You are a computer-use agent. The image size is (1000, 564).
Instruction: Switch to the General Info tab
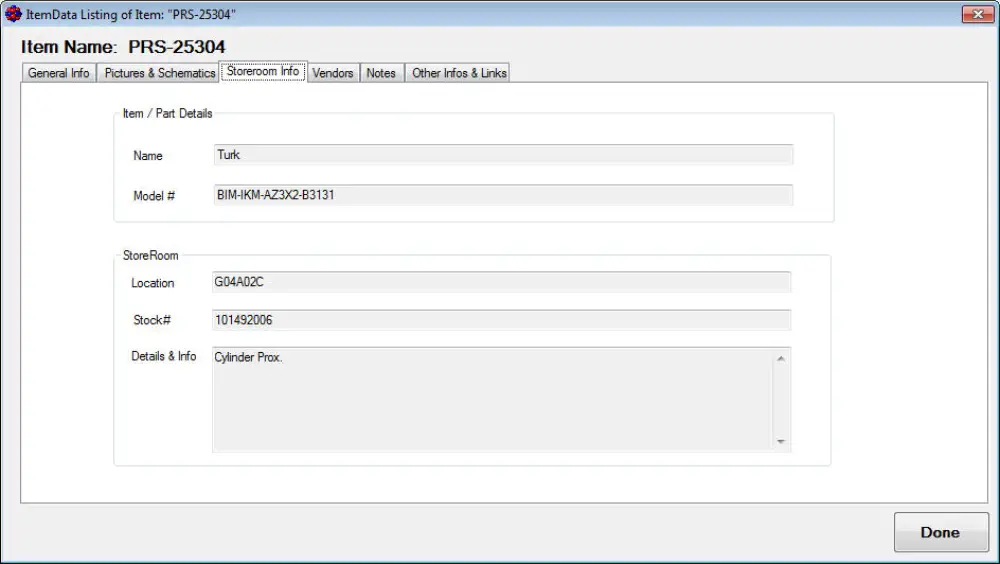tap(58, 73)
